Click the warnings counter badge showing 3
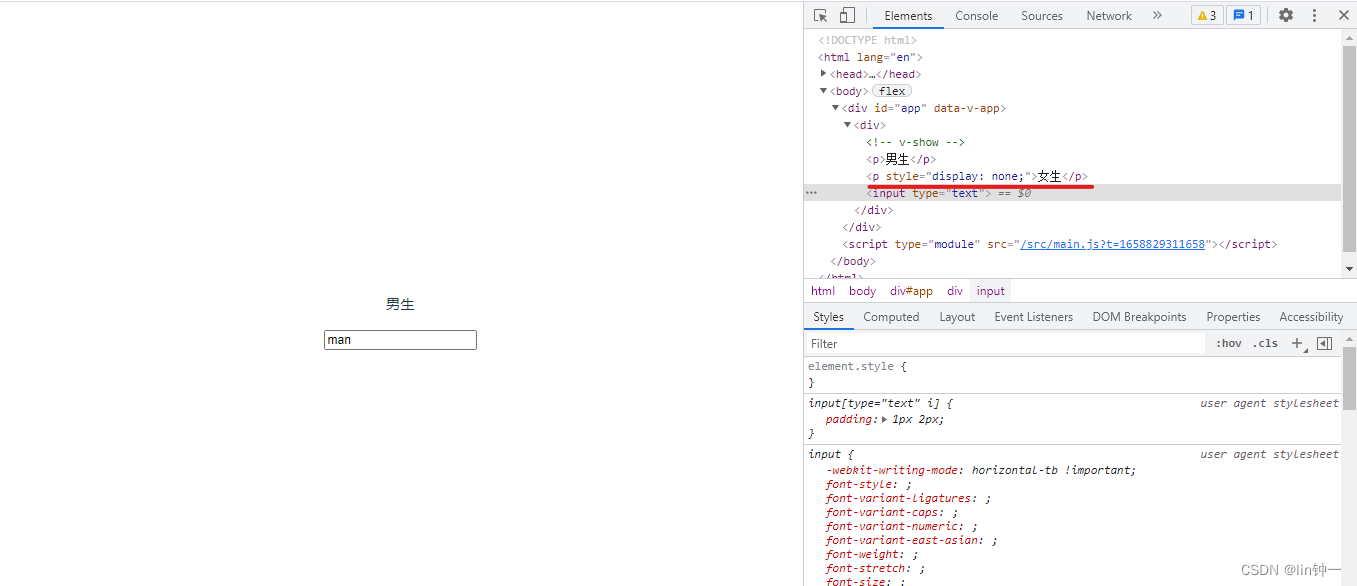 click(1207, 15)
